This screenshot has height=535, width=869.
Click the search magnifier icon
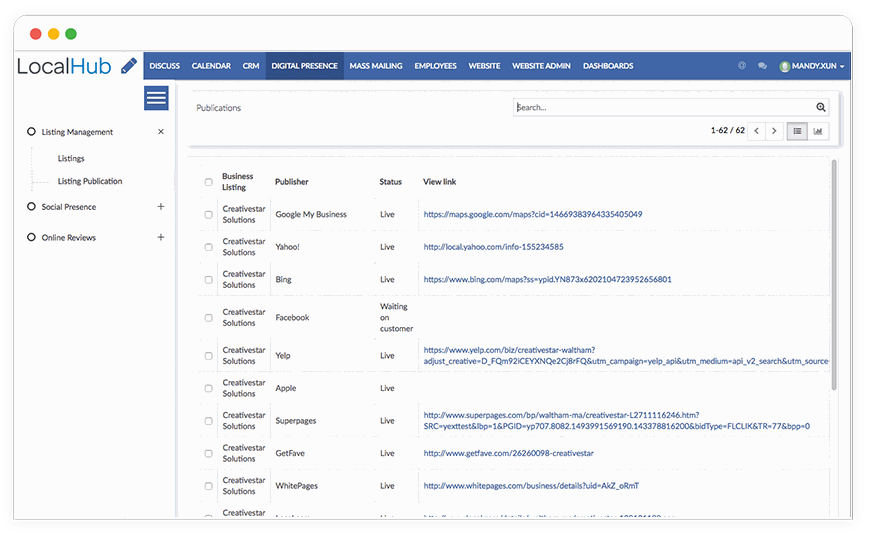tap(821, 108)
